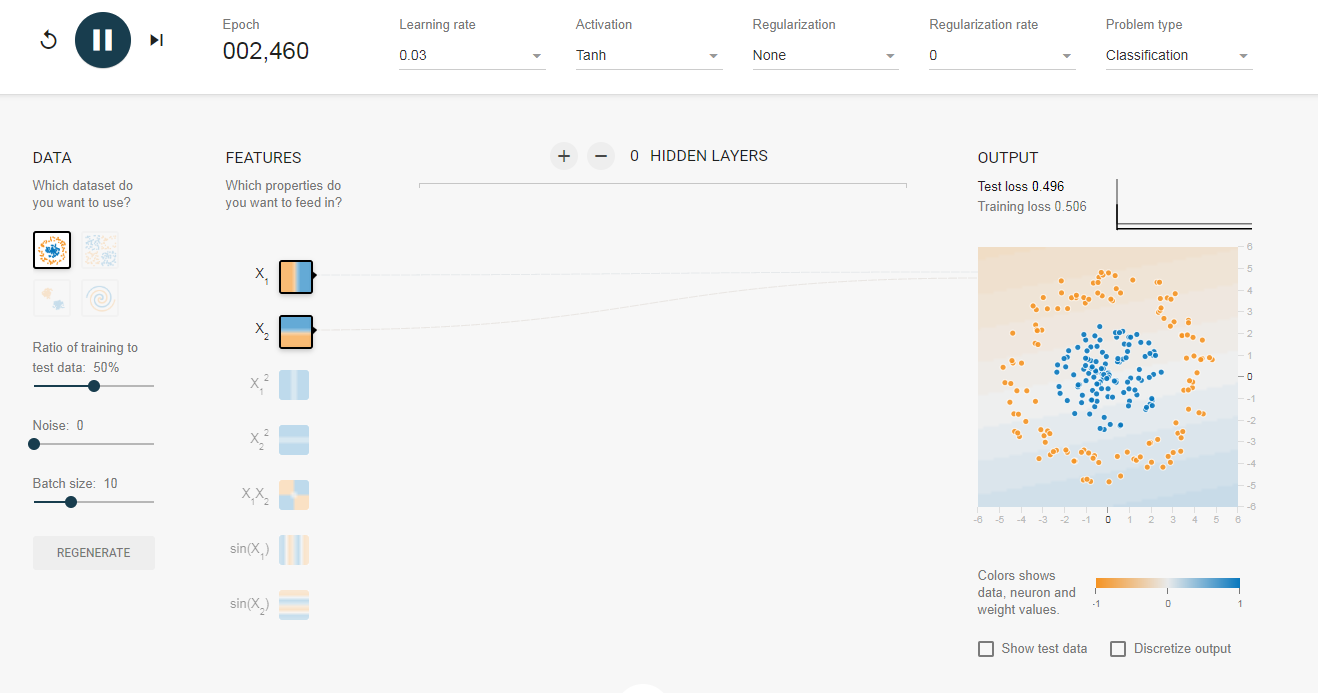1318x693 pixels.
Task: Adjust the ratio of training to test data slider
Action: tap(94, 386)
